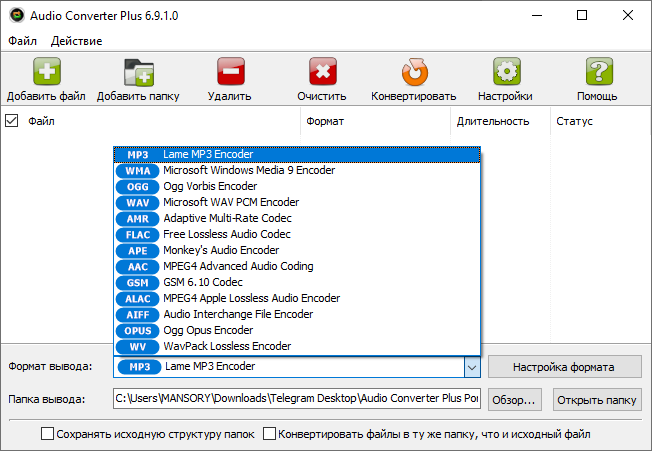The image size is (652, 451).
Task: Click the Добавить папку folder icon
Action: 139,72
